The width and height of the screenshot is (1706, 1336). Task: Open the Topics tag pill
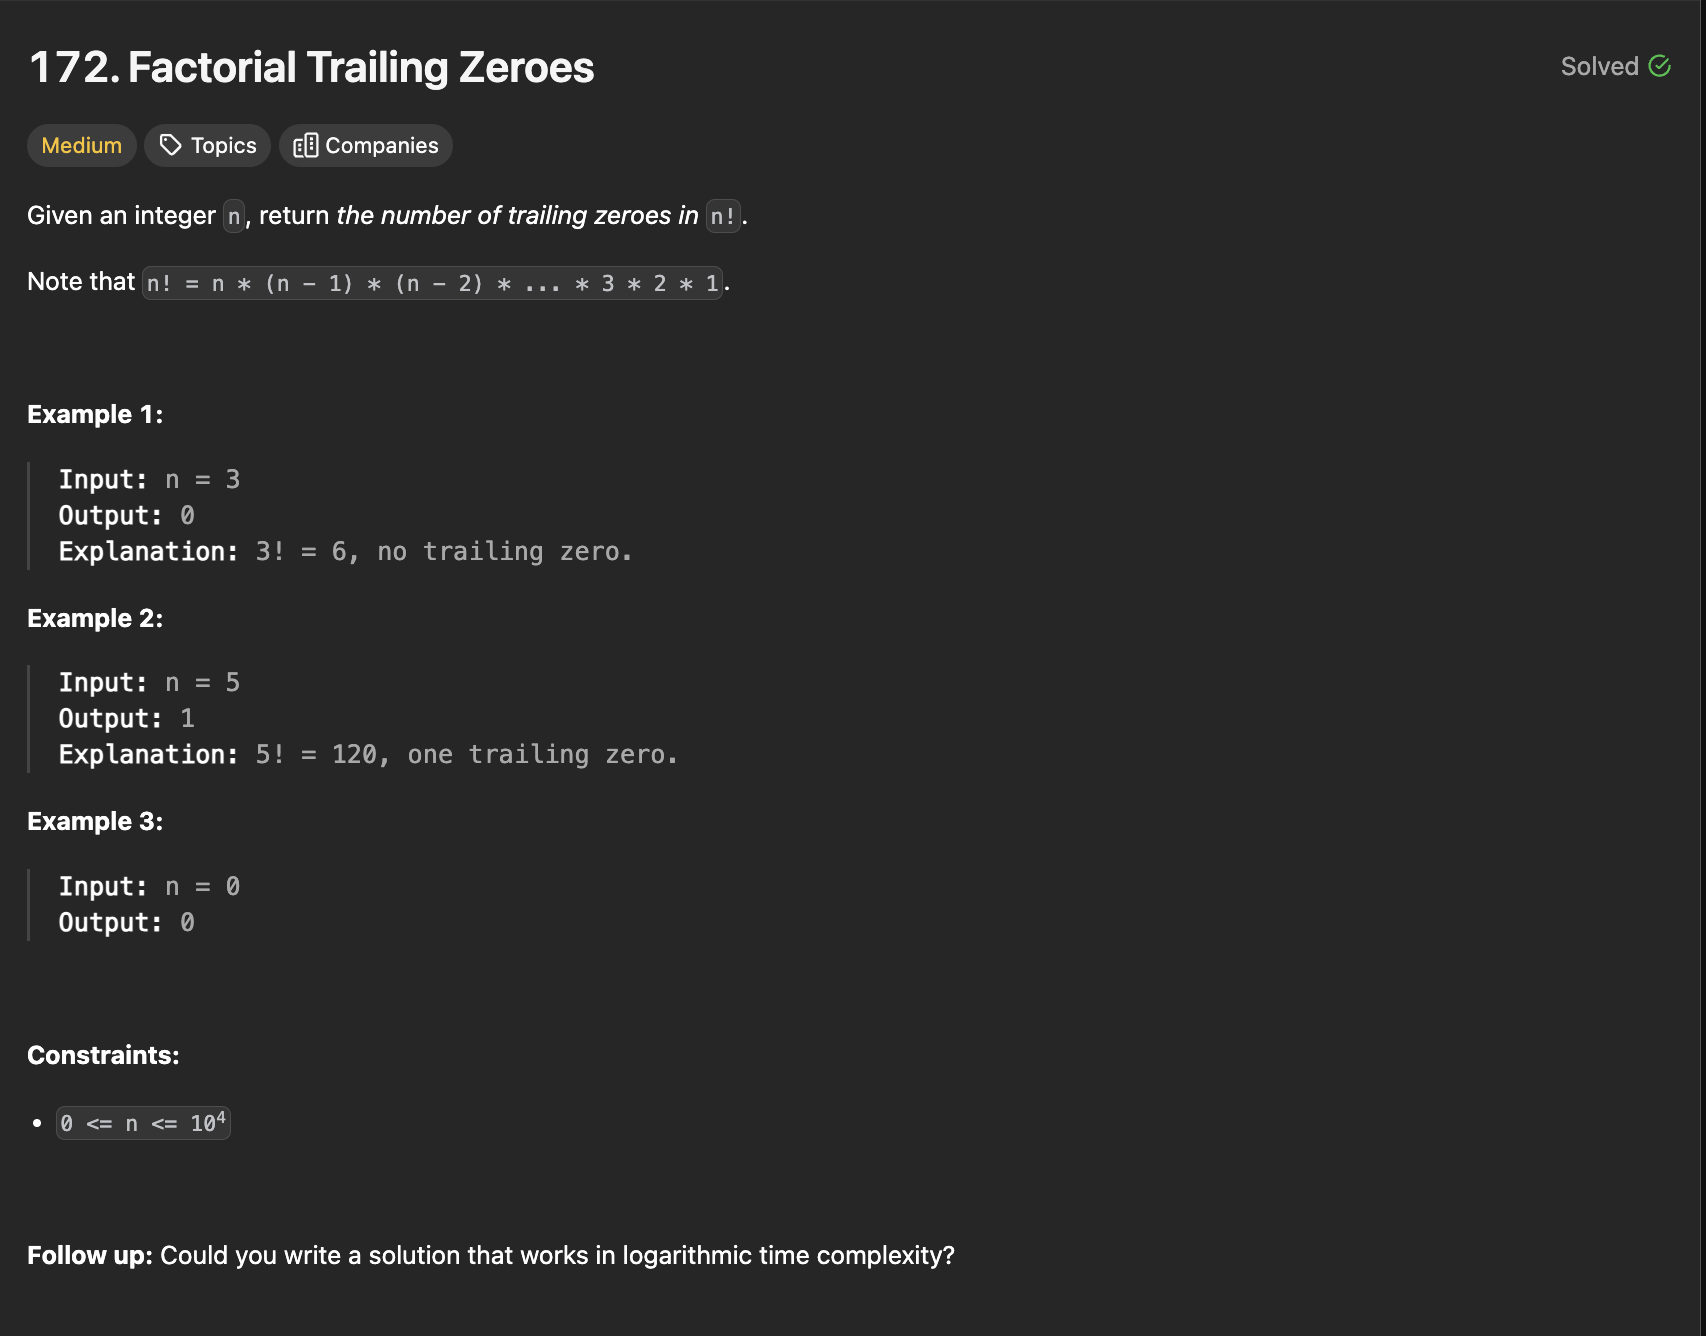207,145
